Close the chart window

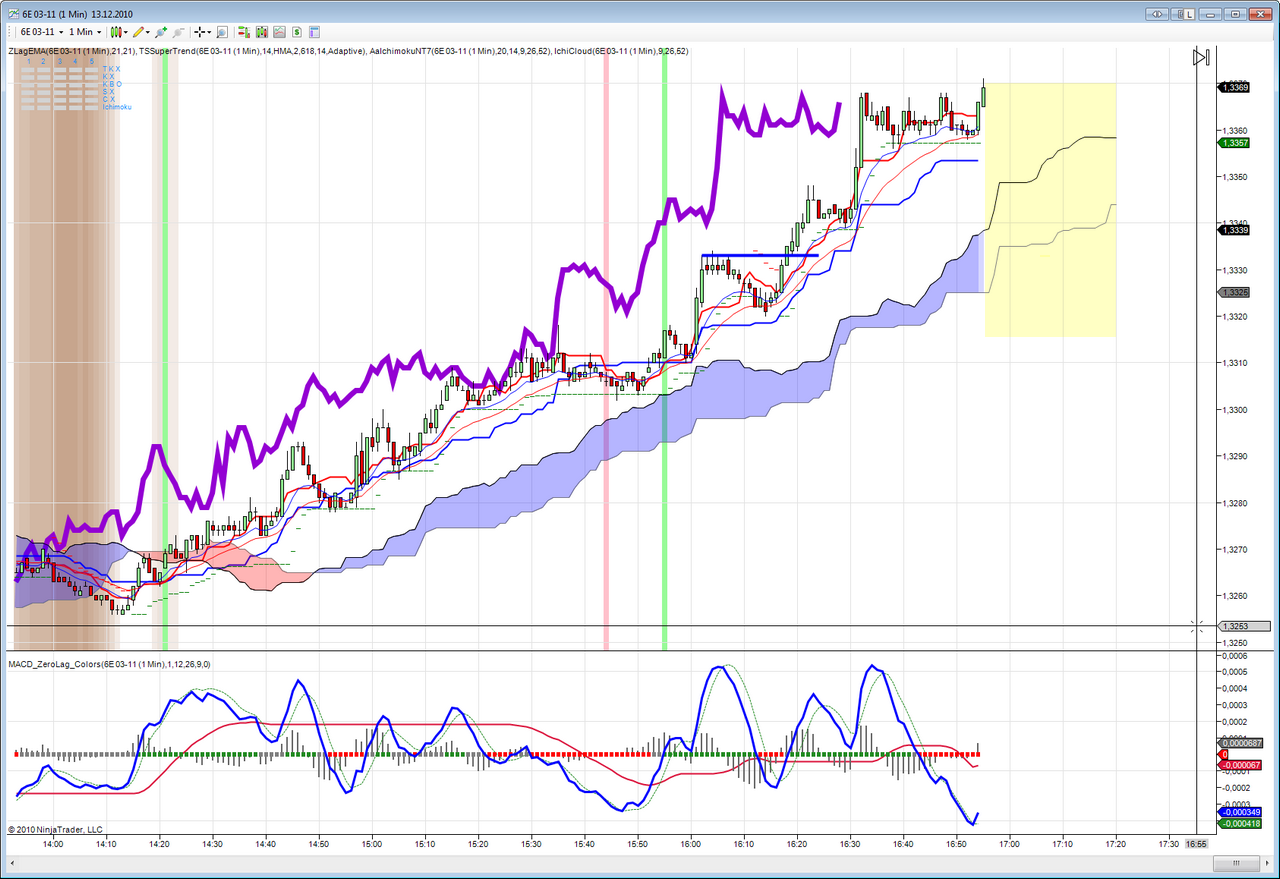pyautogui.click(x=1260, y=14)
